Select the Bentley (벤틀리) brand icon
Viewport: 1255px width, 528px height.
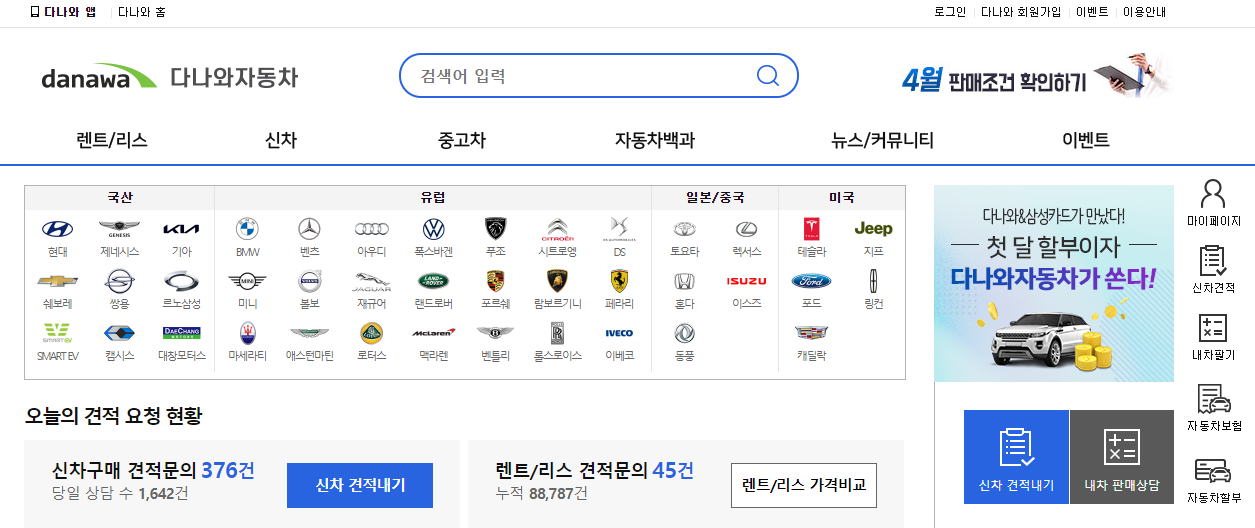[x=496, y=333]
